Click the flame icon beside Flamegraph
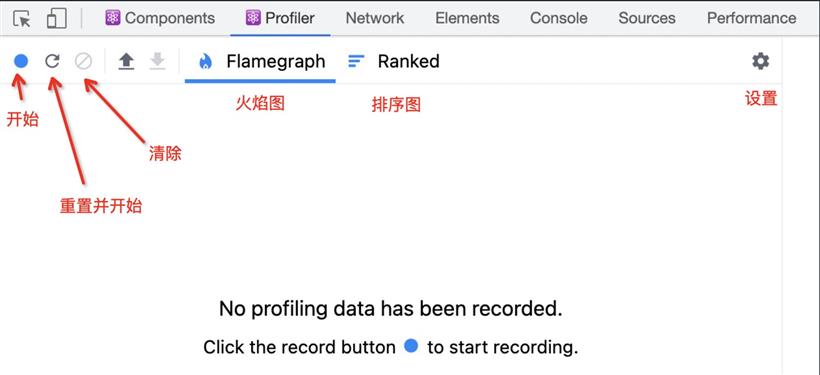 coord(206,62)
